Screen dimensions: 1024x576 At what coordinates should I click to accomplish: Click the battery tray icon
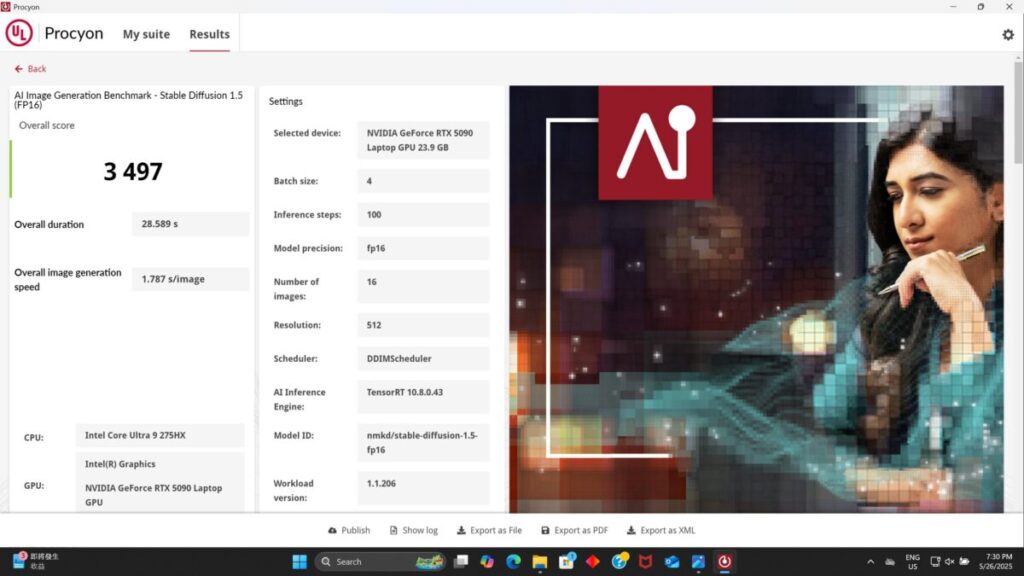tap(965, 562)
